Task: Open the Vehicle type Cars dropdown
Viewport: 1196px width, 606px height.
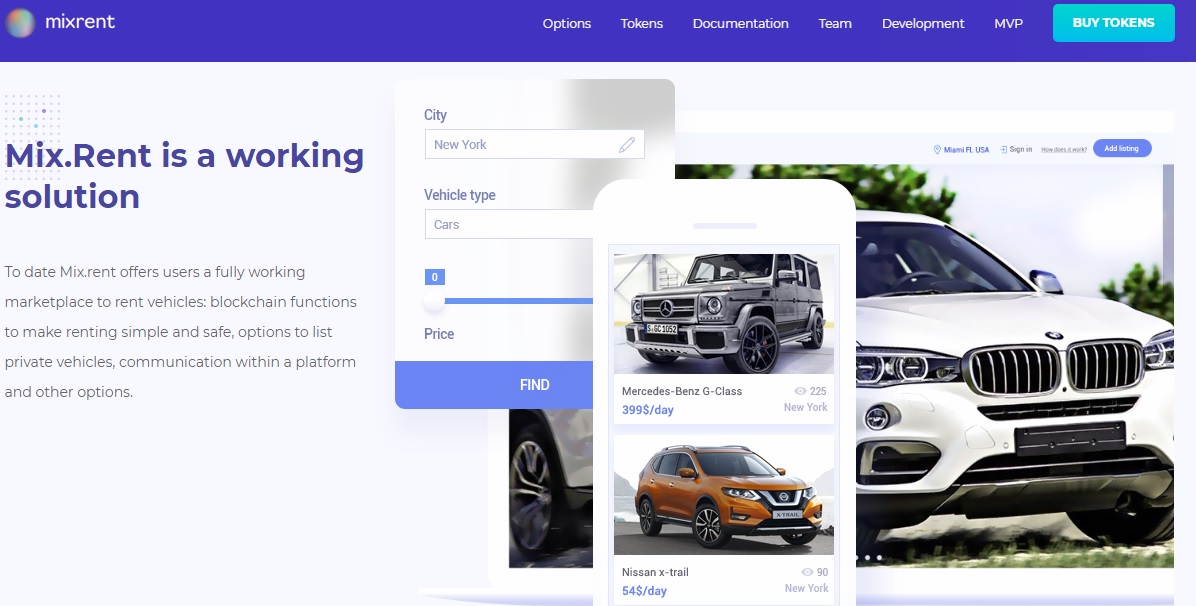Action: click(x=509, y=224)
